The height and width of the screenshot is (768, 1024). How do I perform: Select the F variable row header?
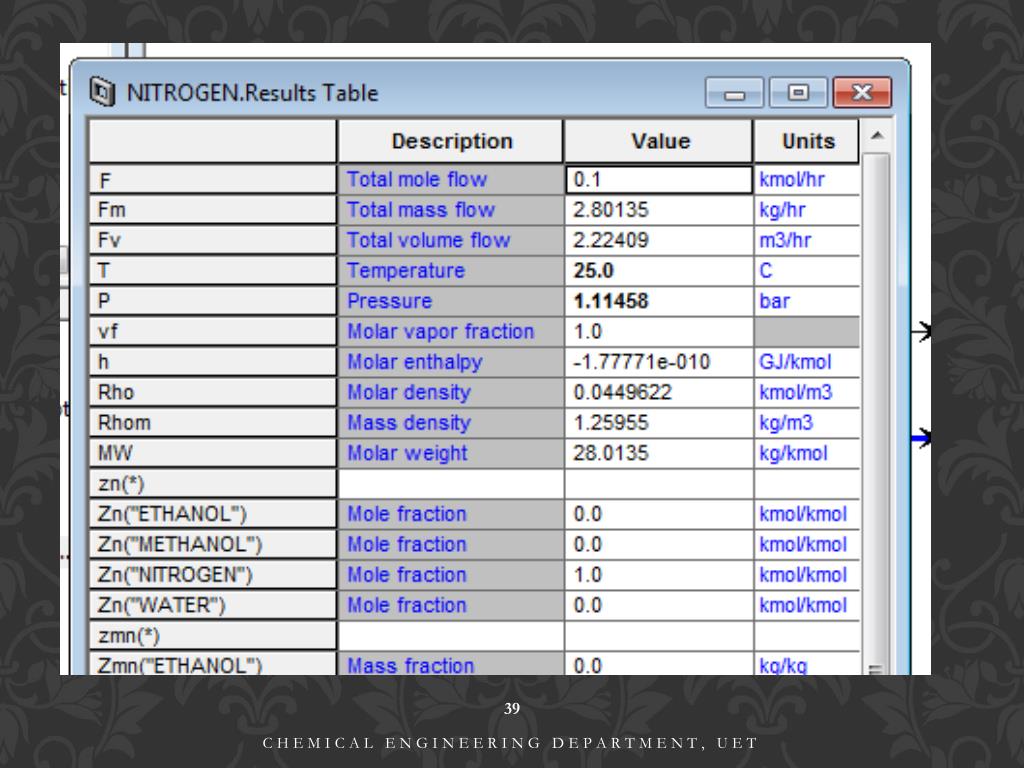click(213, 180)
